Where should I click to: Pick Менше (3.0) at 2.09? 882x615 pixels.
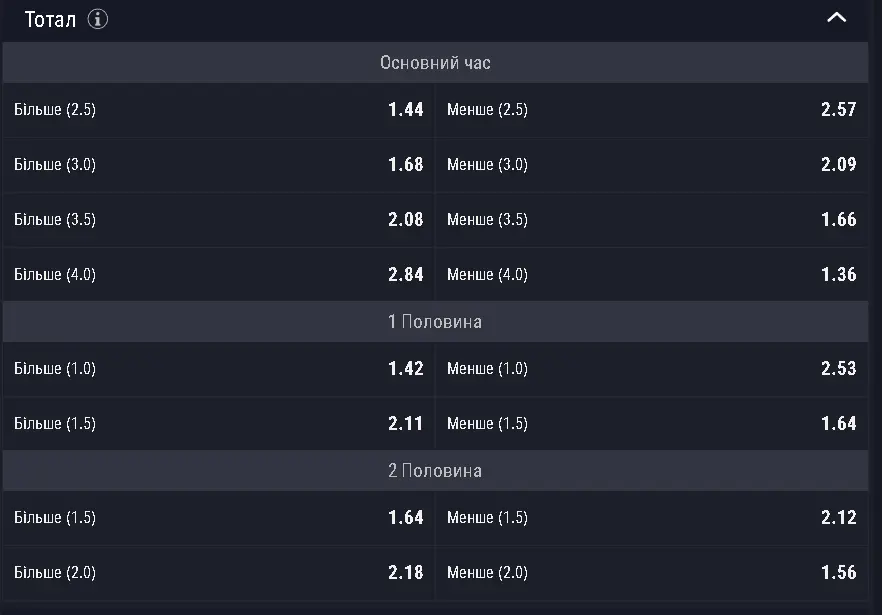652,164
